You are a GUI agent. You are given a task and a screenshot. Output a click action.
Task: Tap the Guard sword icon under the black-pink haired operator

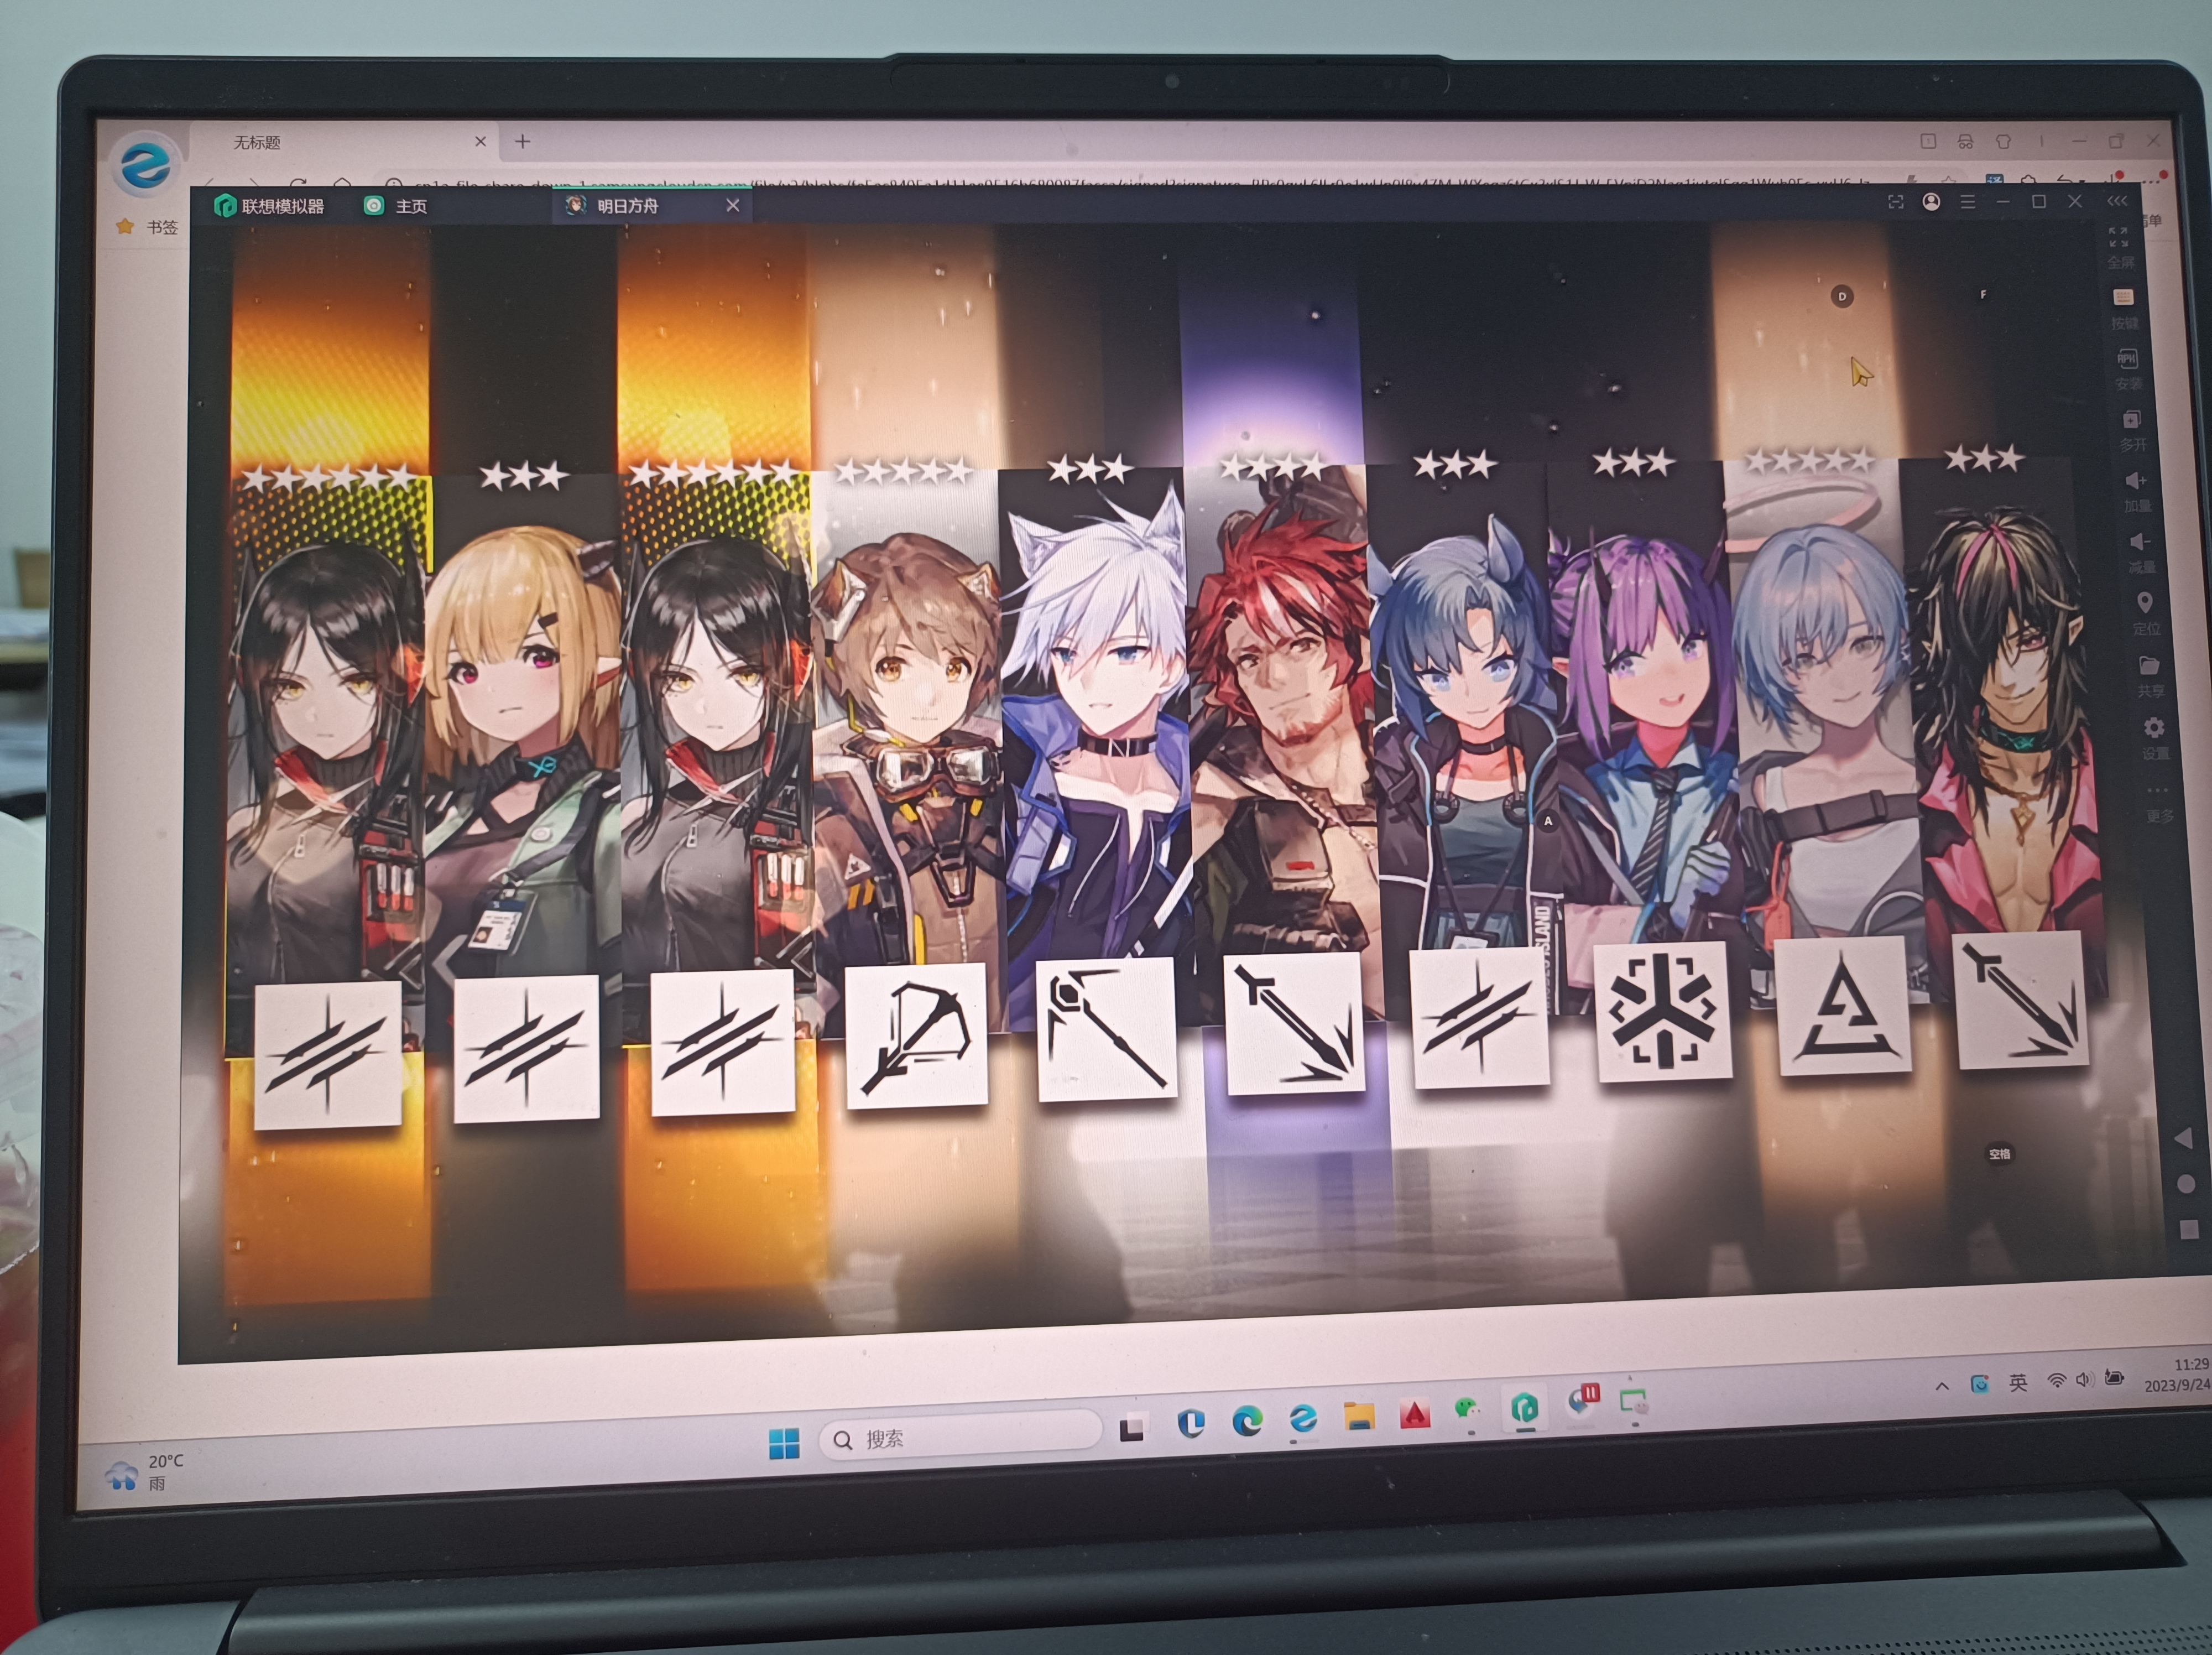2020,1000
